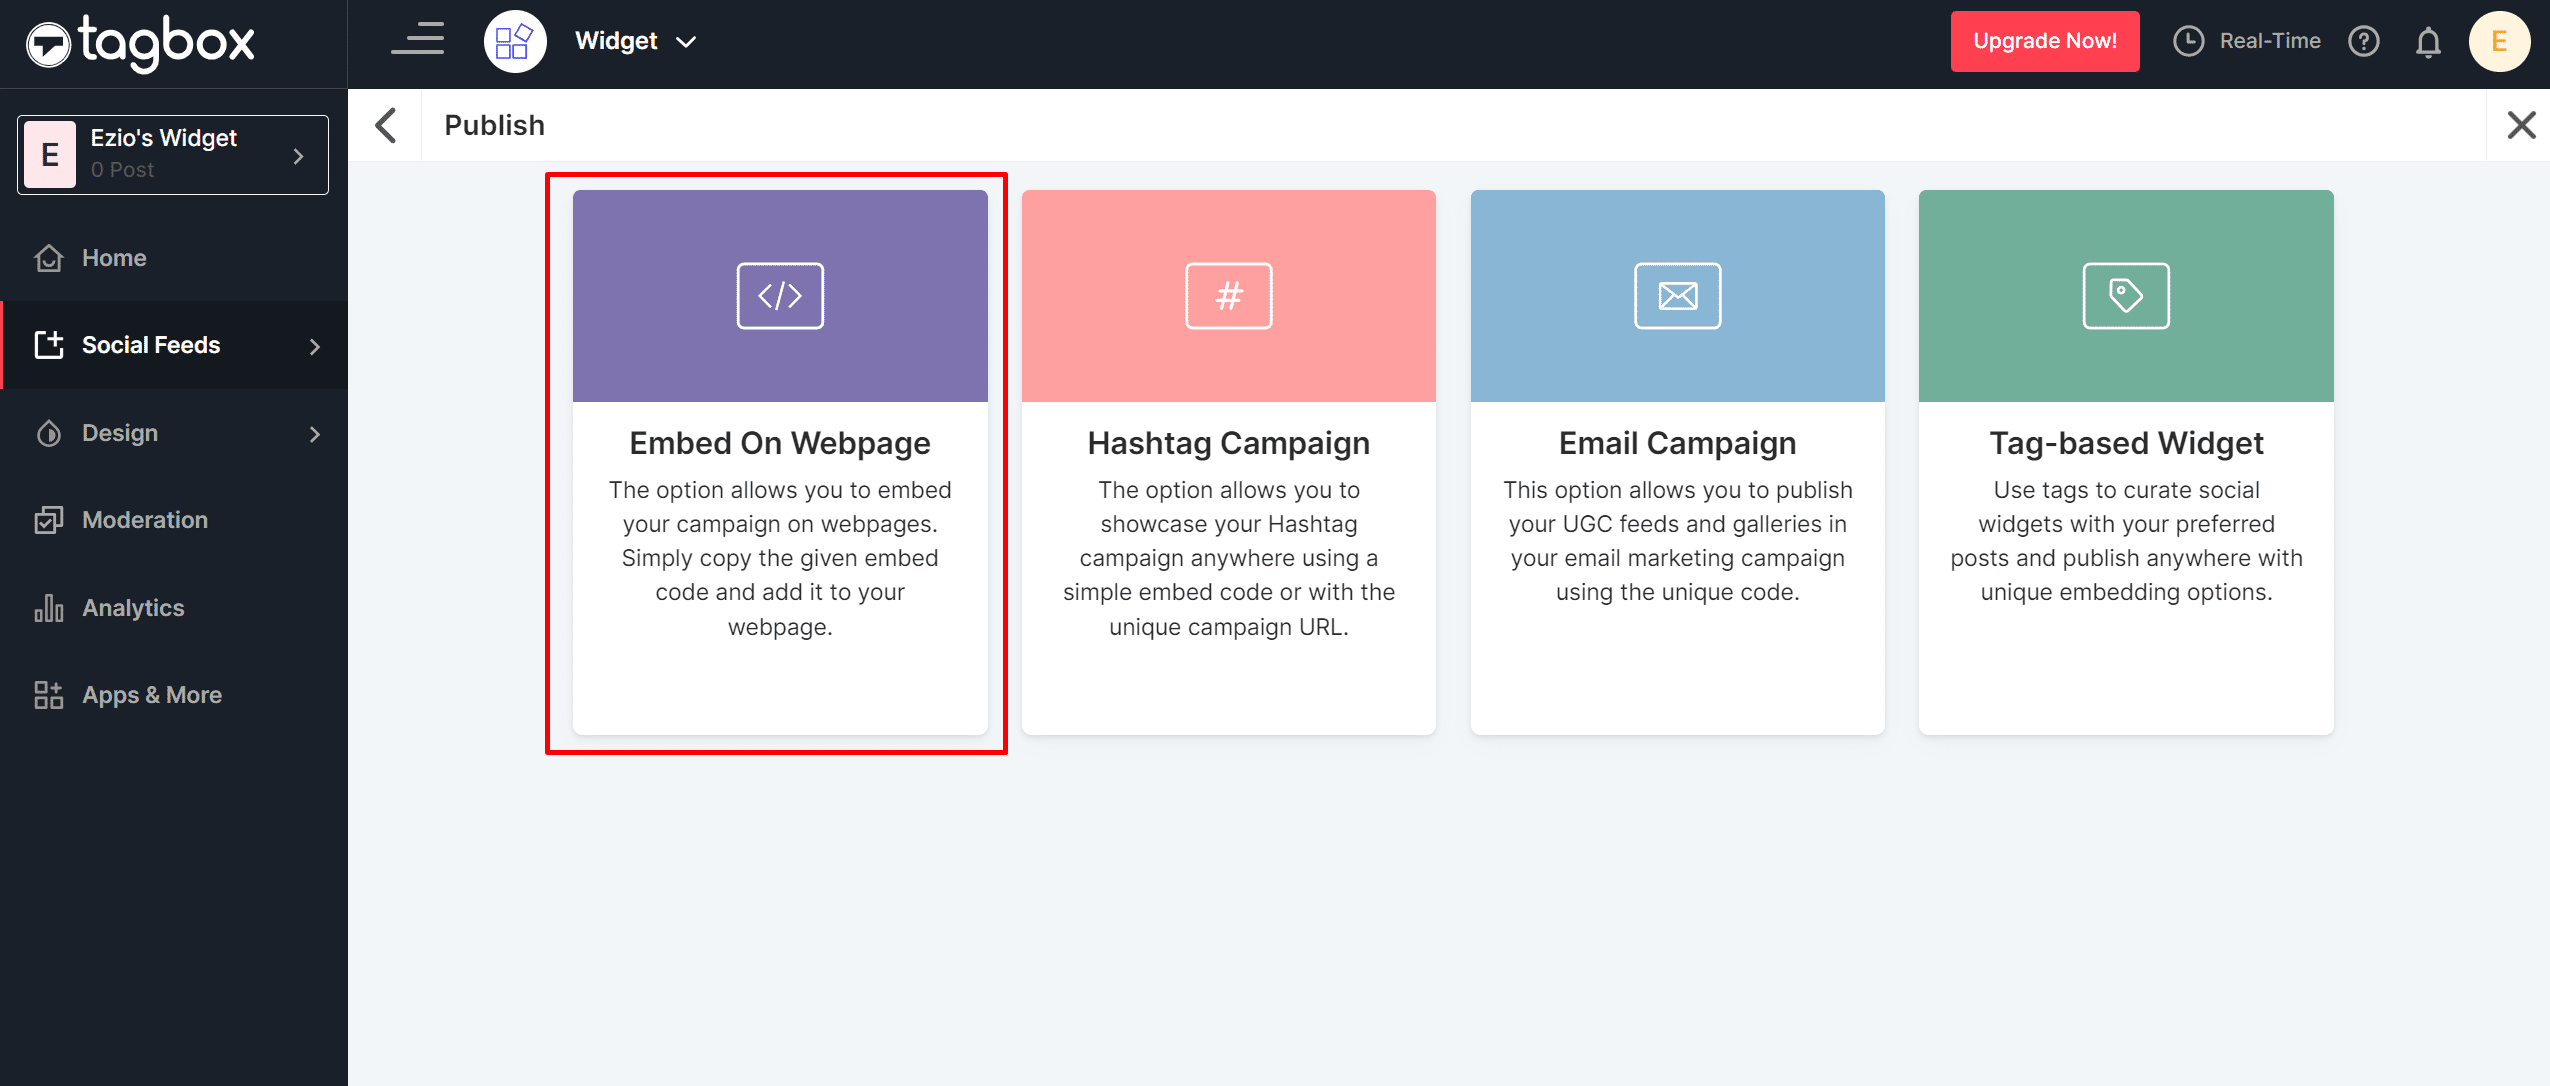Click the Apps & More icon
2550x1086 pixels.
tap(48, 695)
